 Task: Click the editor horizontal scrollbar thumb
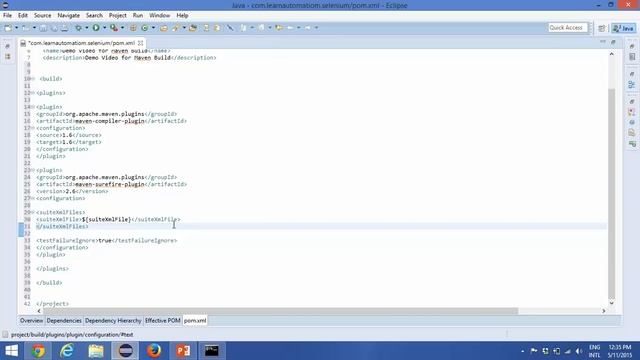(x=281, y=311)
